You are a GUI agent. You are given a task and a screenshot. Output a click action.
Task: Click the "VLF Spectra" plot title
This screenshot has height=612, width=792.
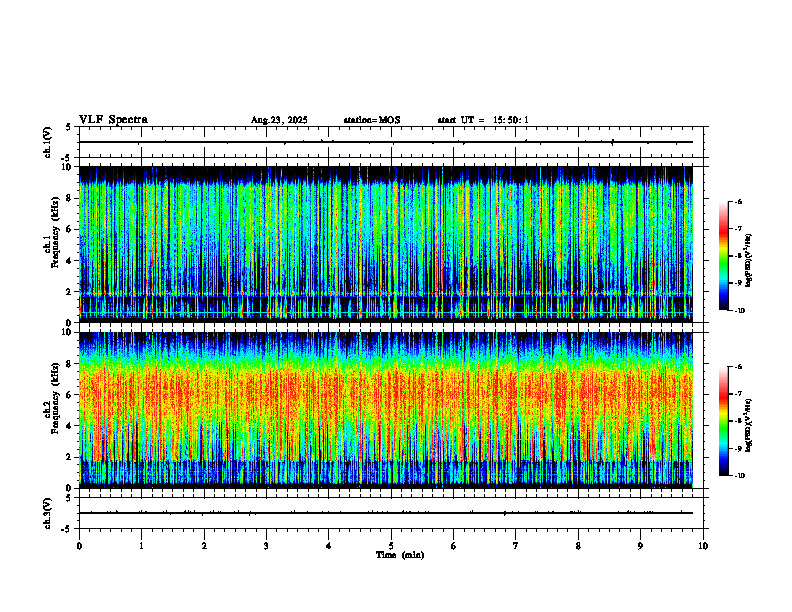[x=113, y=120]
